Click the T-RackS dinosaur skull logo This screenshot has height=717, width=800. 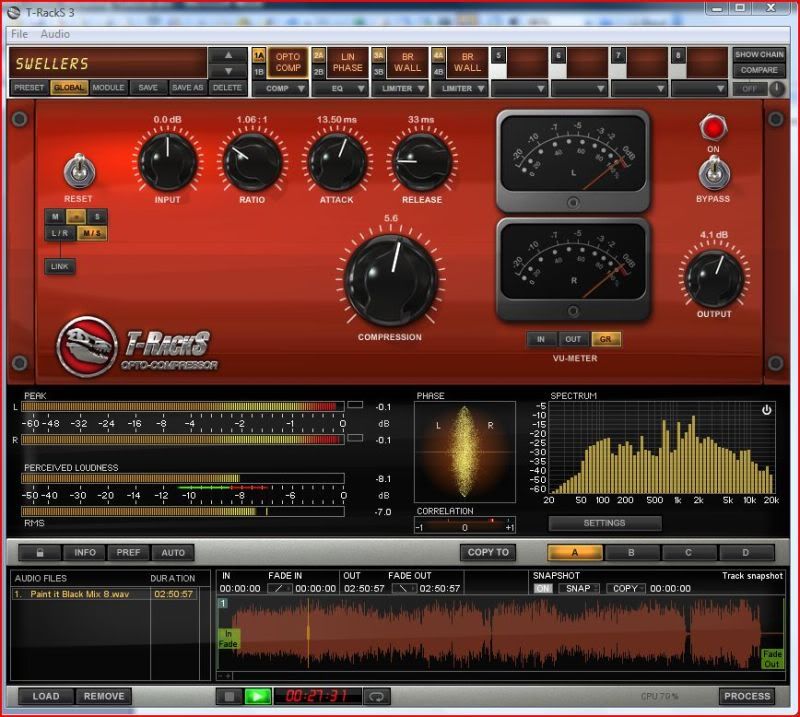point(87,347)
